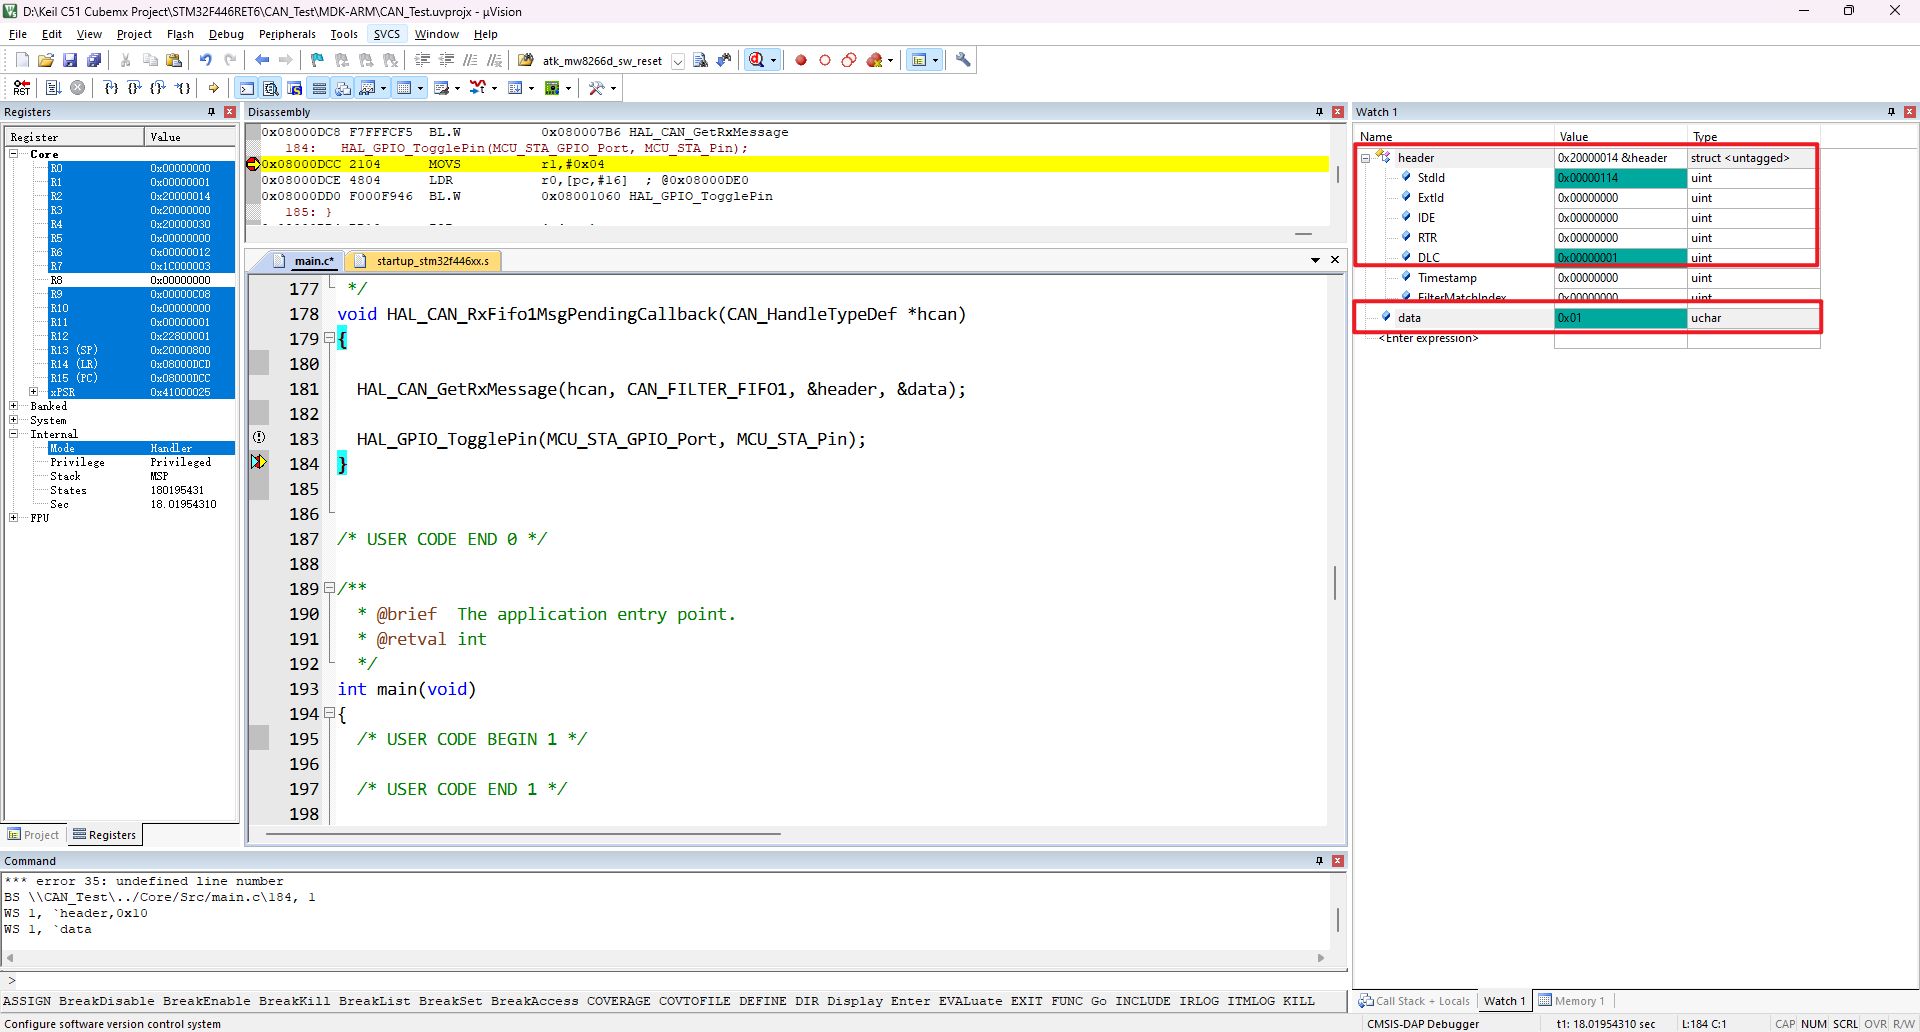This screenshot has height=1032, width=1920.
Task: Switch to startup_stm32f446xx.s tab
Action: pyautogui.click(x=423, y=261)
